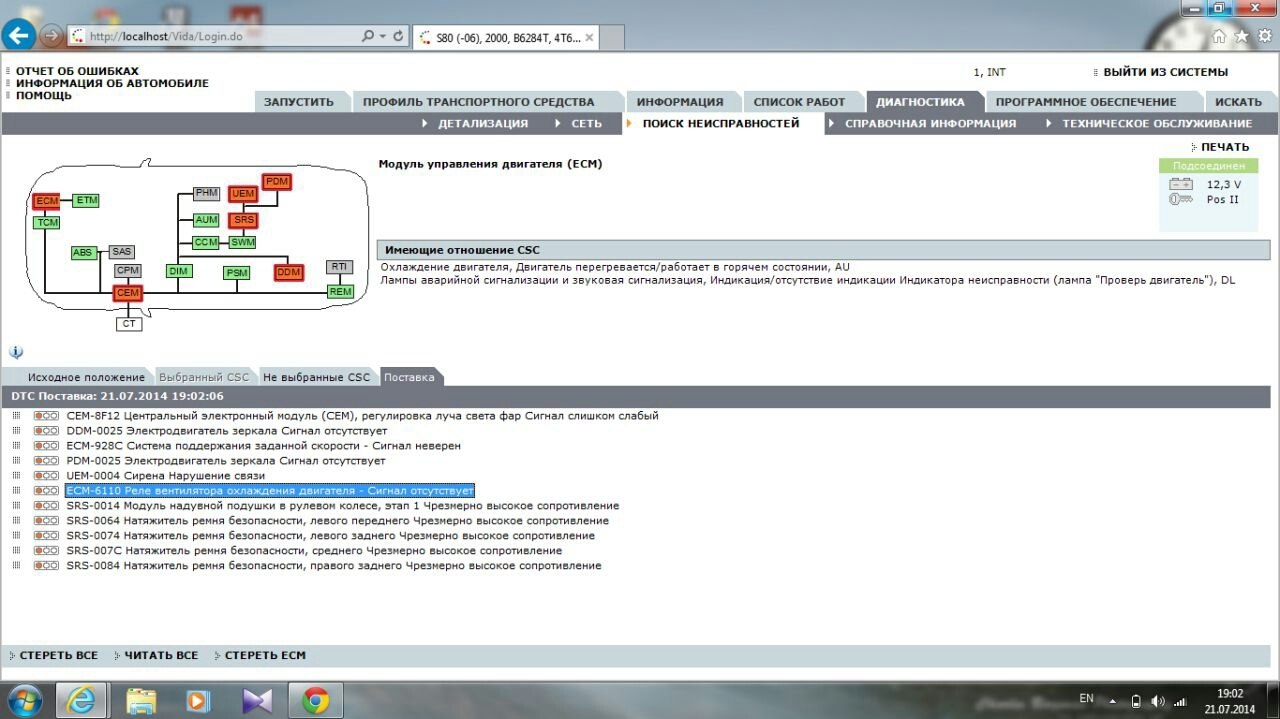Viewport: 1280px width, 719px height.
Task: Click status icon for SRS-0014 fault code
Action: coord(46,506)
